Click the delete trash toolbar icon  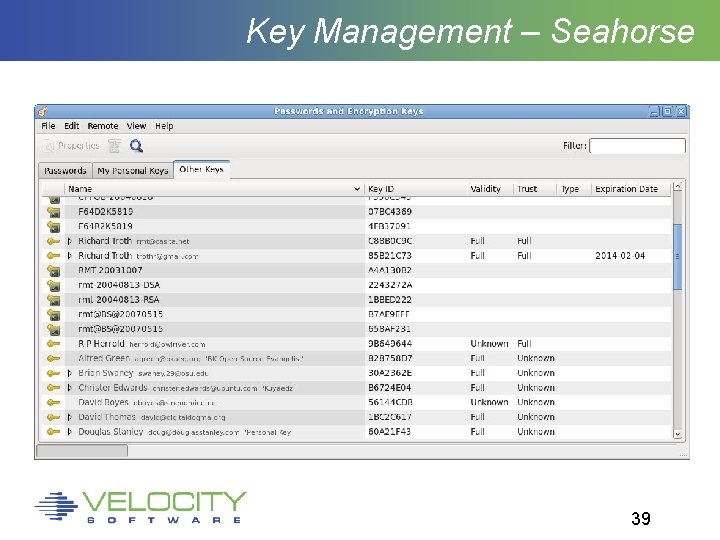tap(114, 146)
